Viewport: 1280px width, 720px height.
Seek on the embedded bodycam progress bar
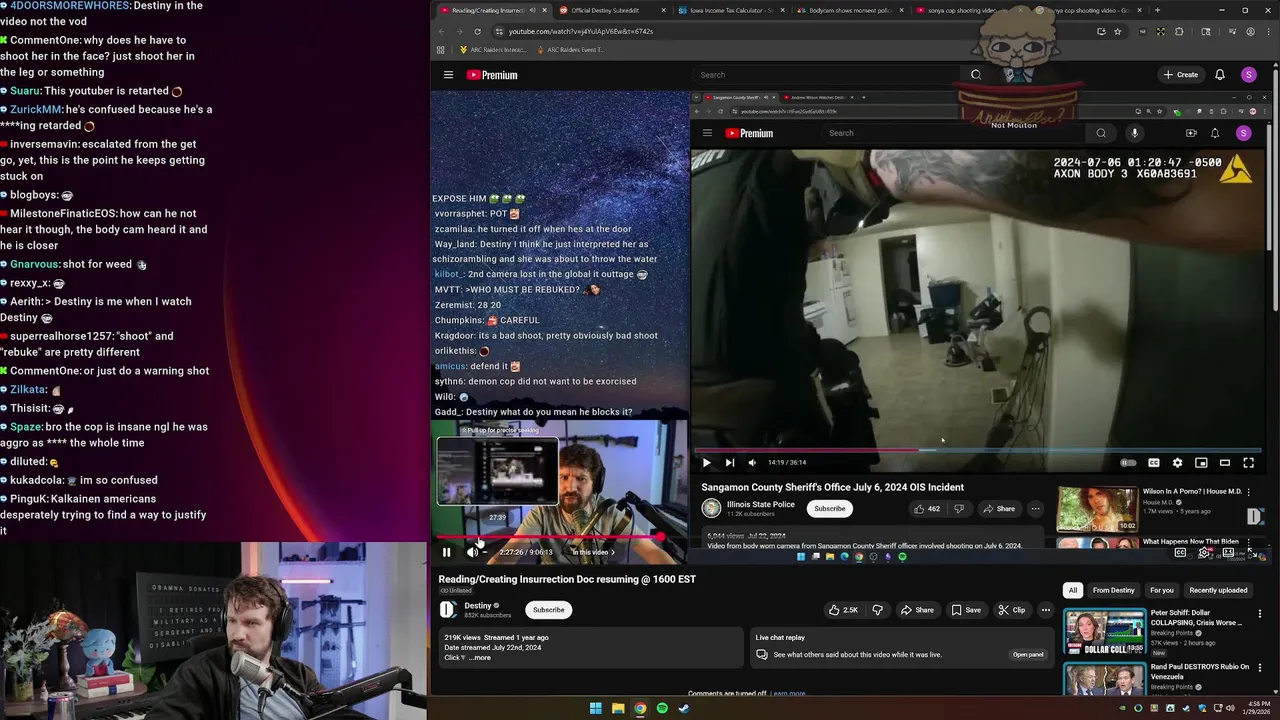979,450
